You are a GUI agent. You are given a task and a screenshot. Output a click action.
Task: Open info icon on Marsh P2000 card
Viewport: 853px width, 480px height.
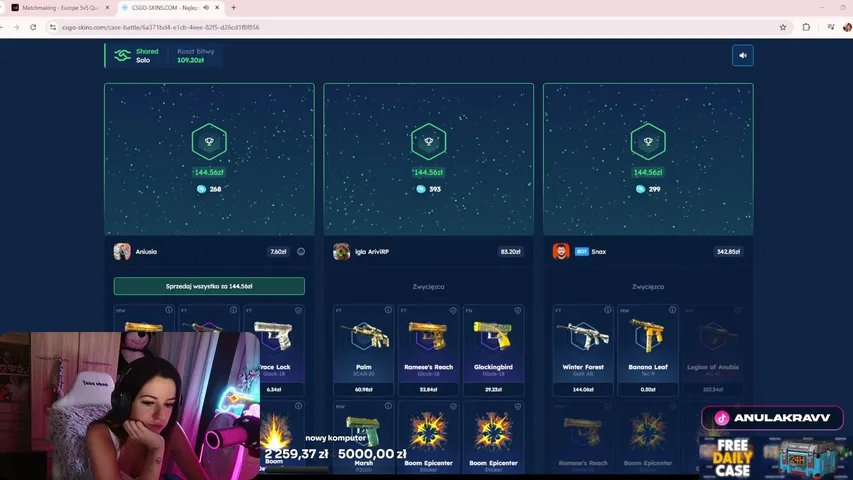[388, 406]
